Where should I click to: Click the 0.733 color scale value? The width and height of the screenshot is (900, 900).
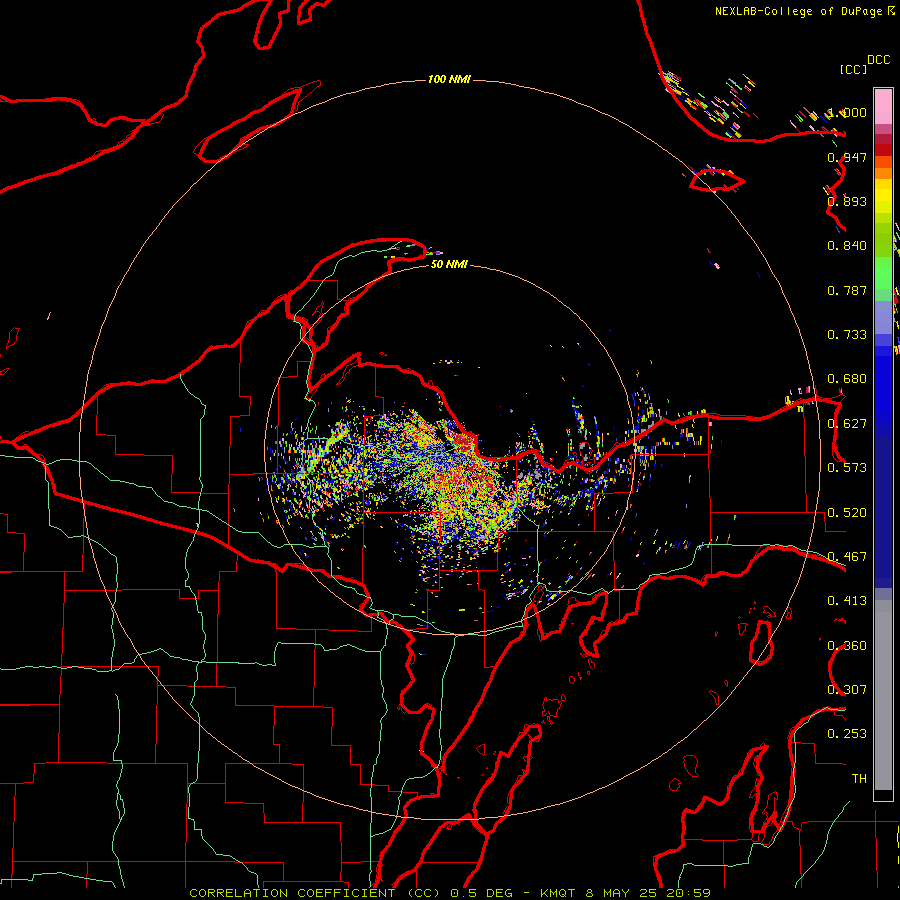tap(847, 335)
